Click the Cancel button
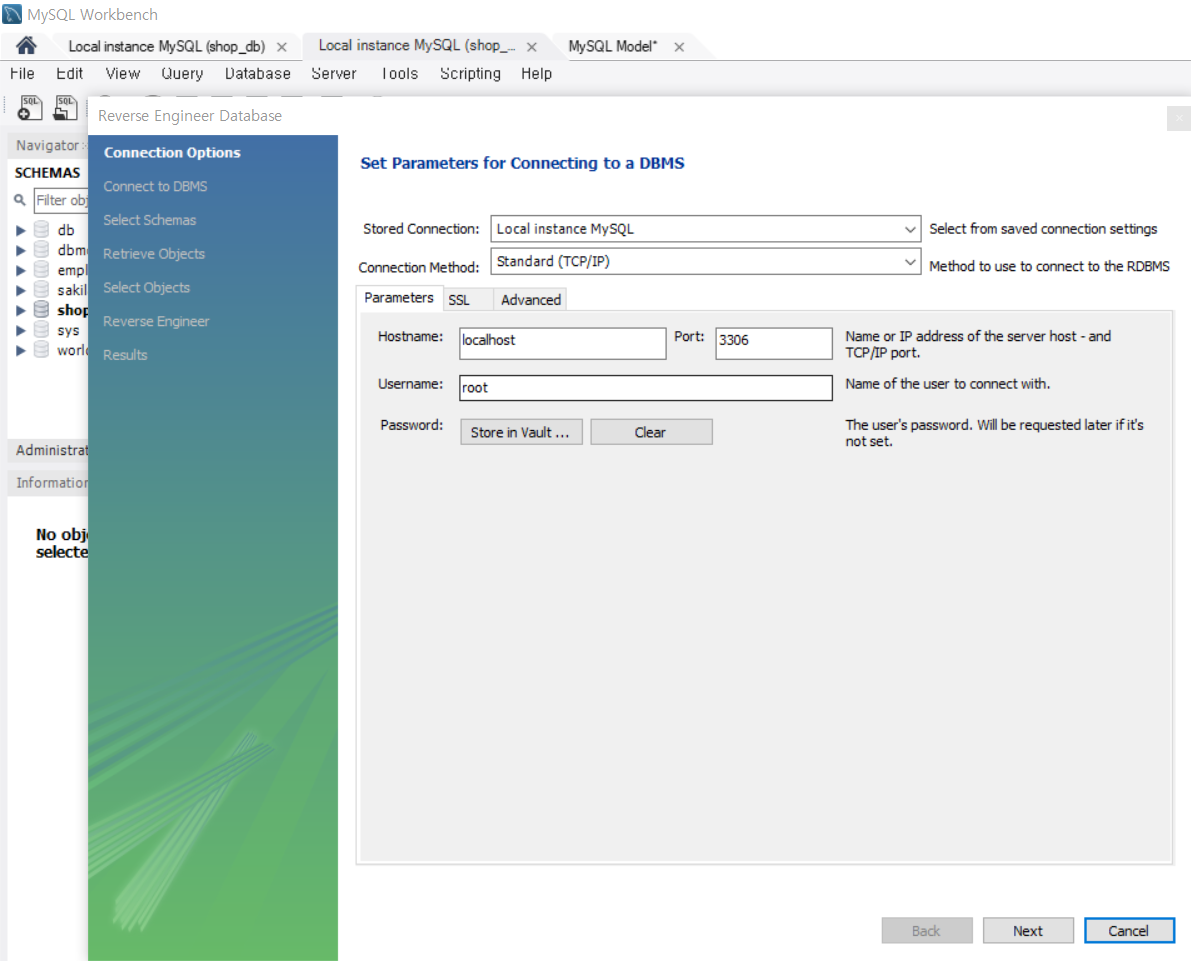This screenshot has height=961, width=1191. (x=1129, y=931)
